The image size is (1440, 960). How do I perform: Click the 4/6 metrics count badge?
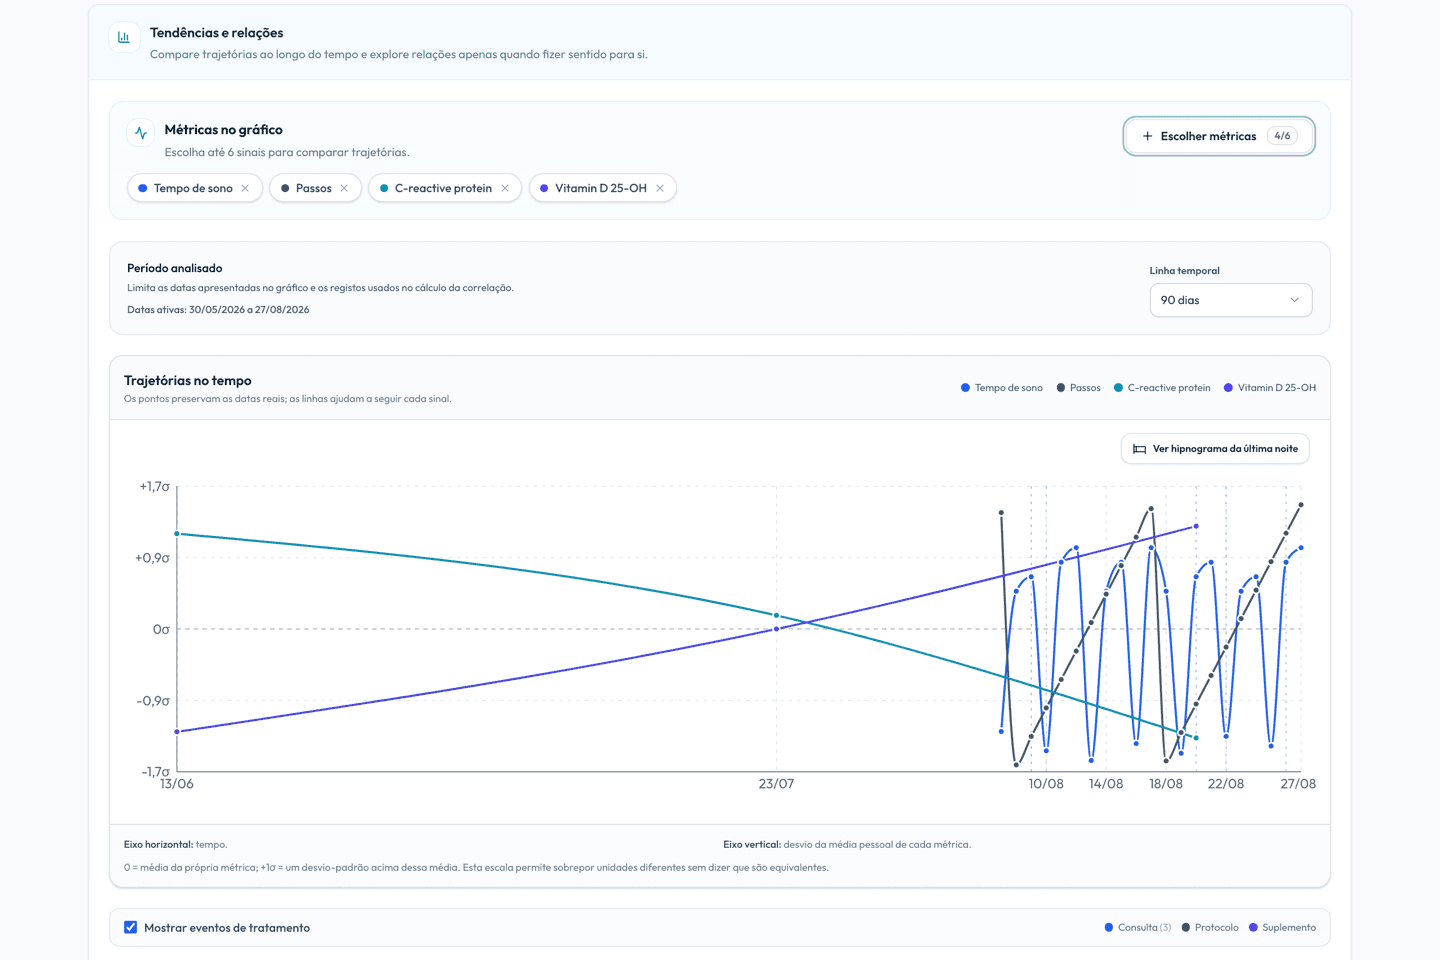tap(1282, 136)
